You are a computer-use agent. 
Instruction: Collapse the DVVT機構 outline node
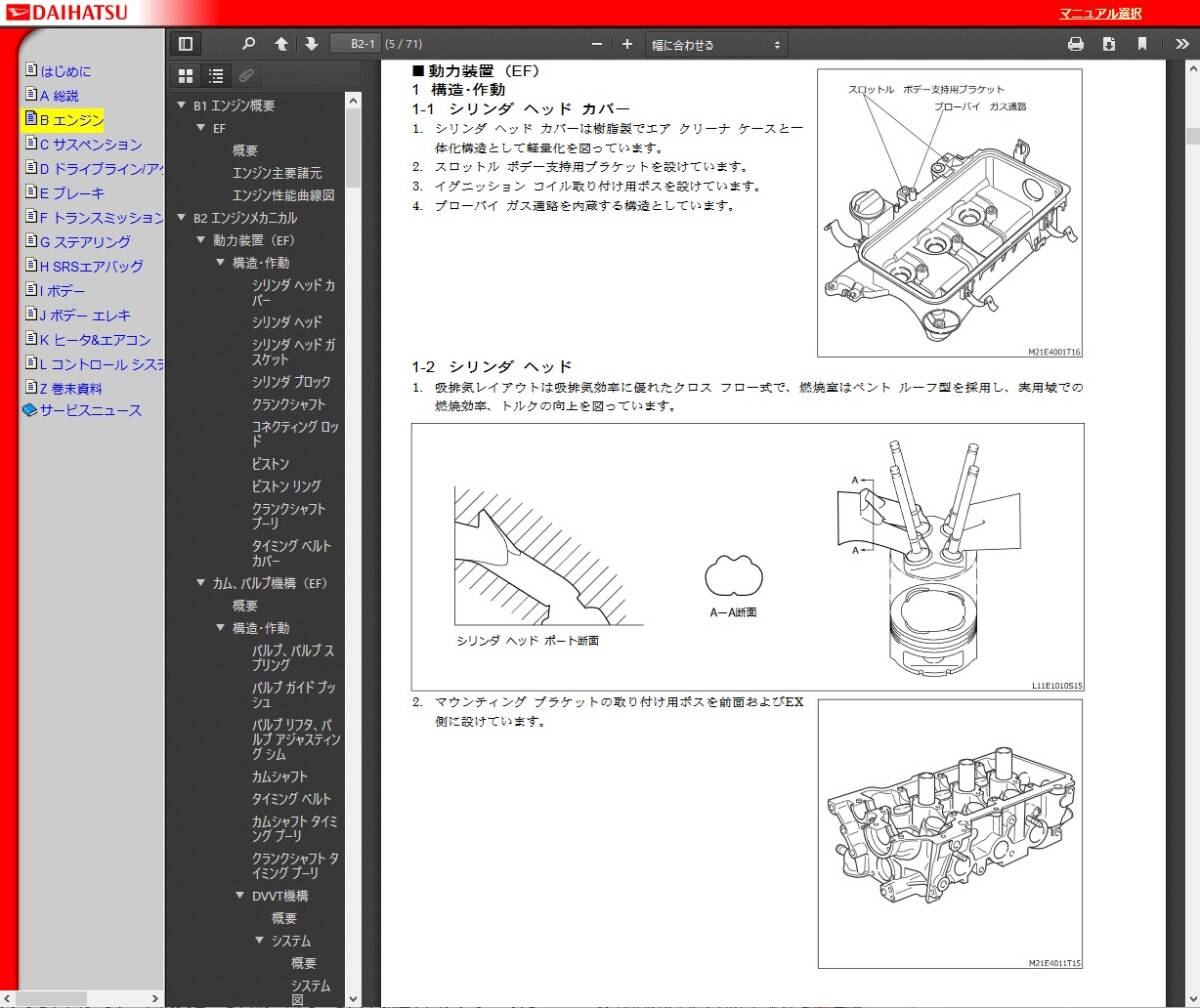click(x=240, y=896)
